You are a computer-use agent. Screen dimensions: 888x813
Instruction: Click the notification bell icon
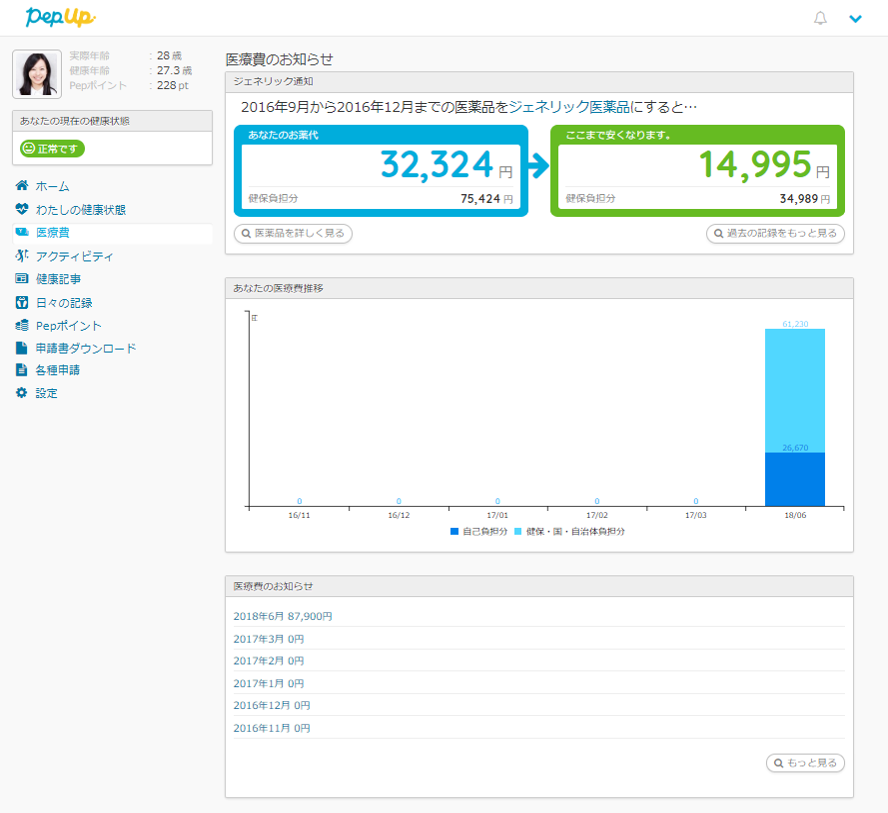click(820, 18)
